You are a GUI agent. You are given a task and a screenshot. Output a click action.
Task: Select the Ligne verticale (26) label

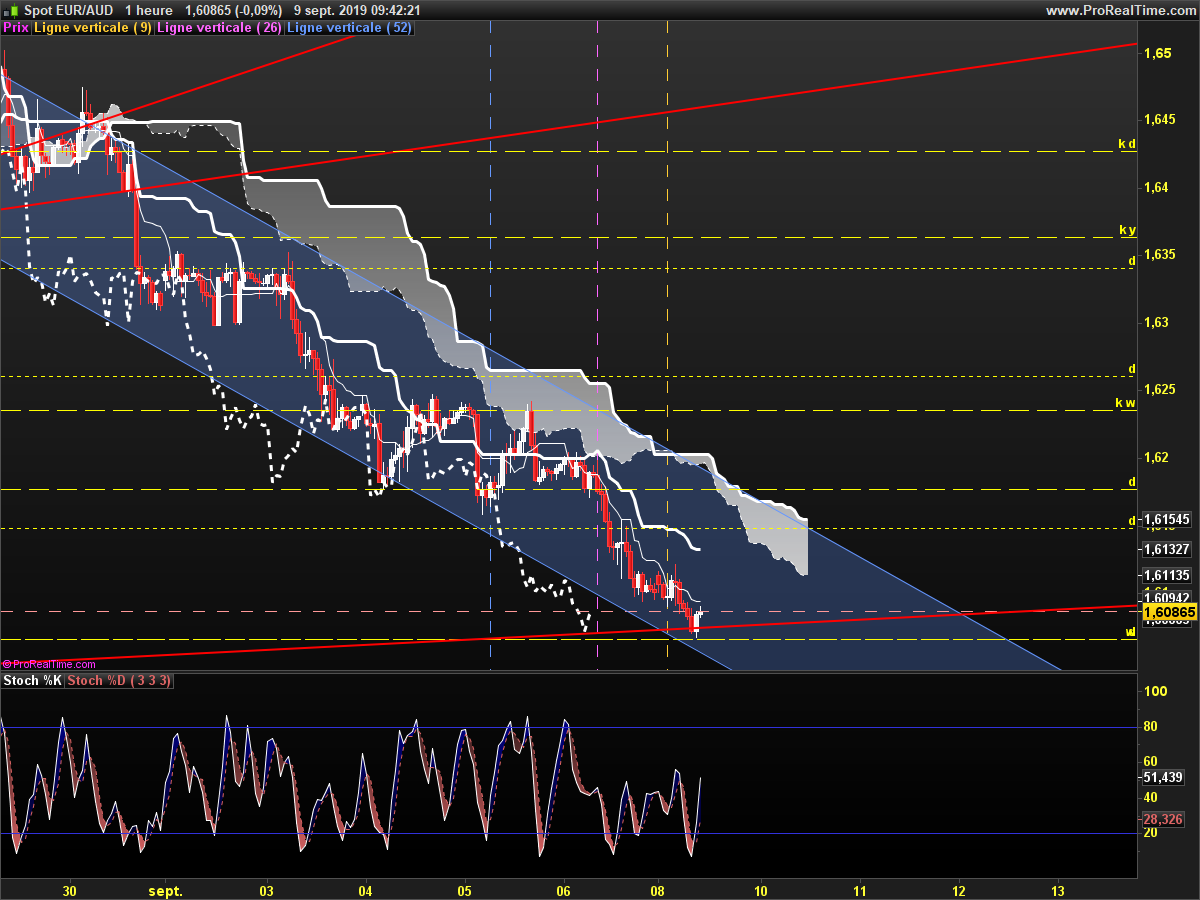point(220,28)
